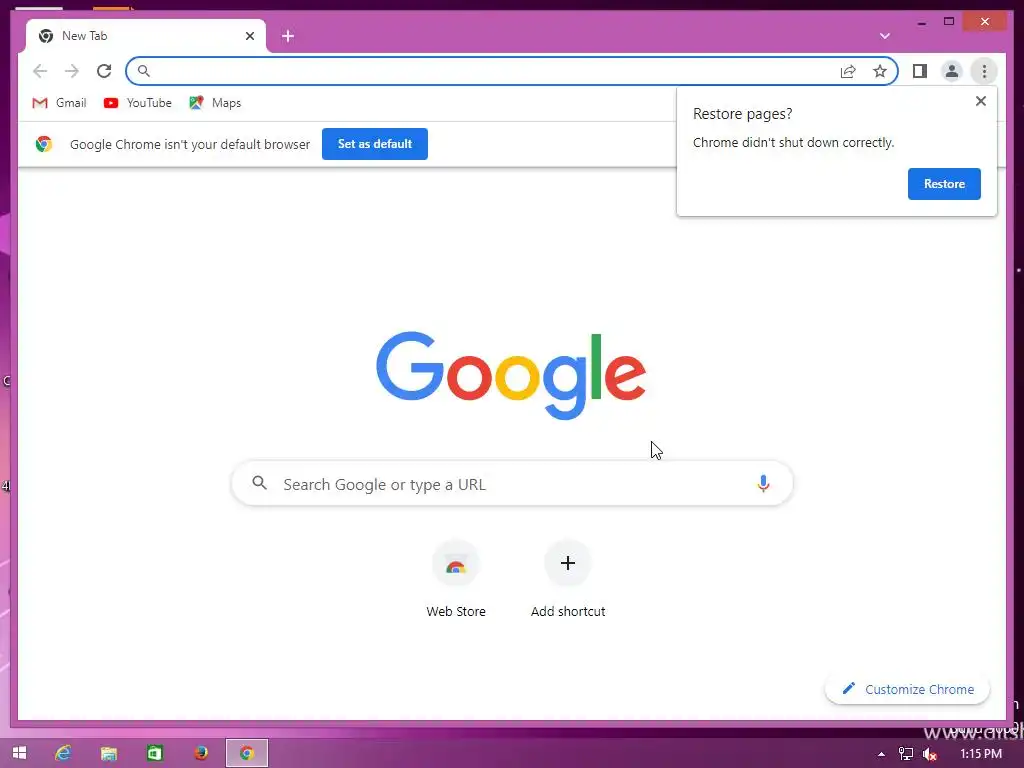Expand the tab search chevron
The height and width of the screenshot is (768, 1024).
tap(885, 36)
